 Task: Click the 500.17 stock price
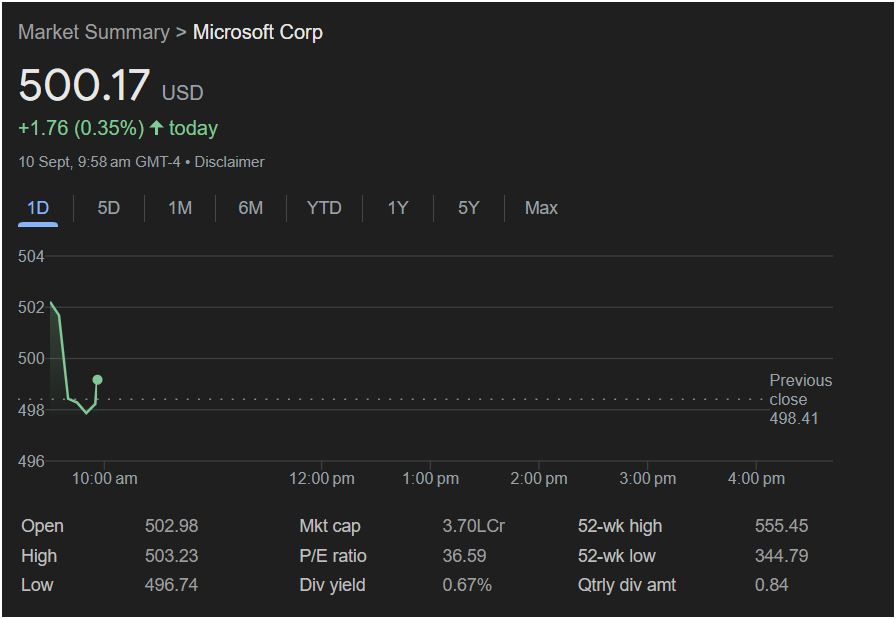click(x=84, y=85)
